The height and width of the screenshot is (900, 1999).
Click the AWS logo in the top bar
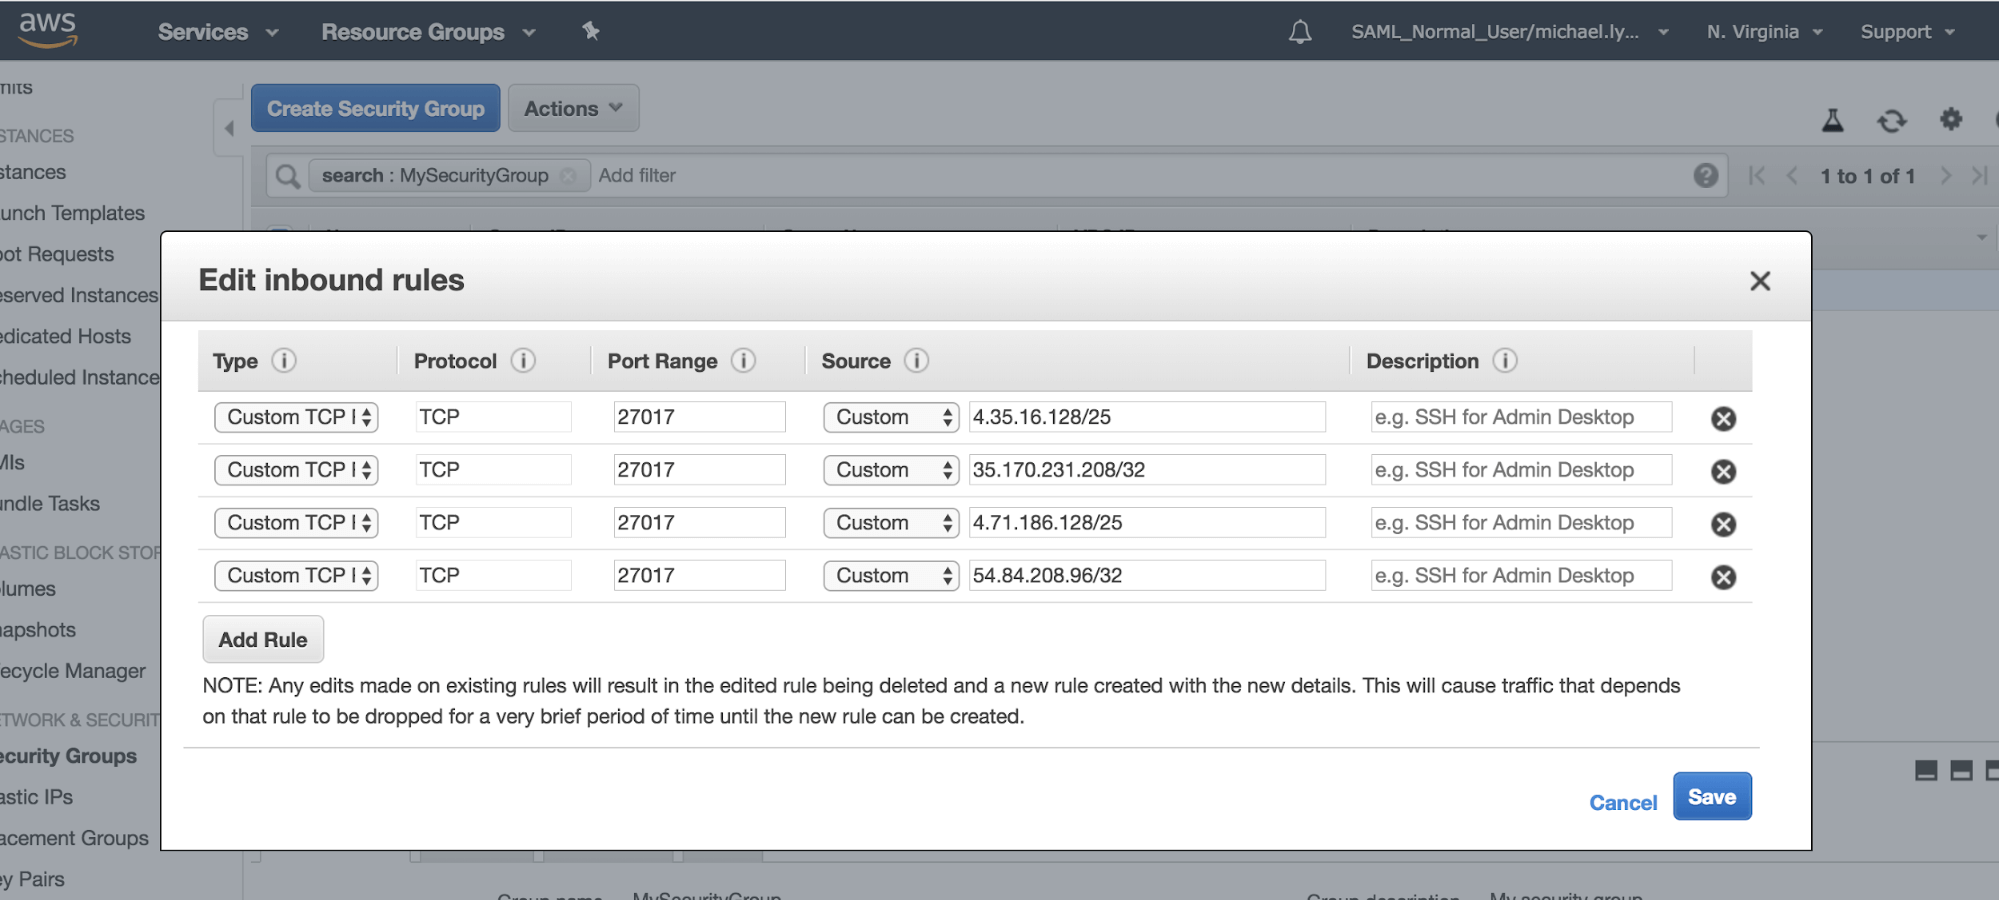[47, 28]
